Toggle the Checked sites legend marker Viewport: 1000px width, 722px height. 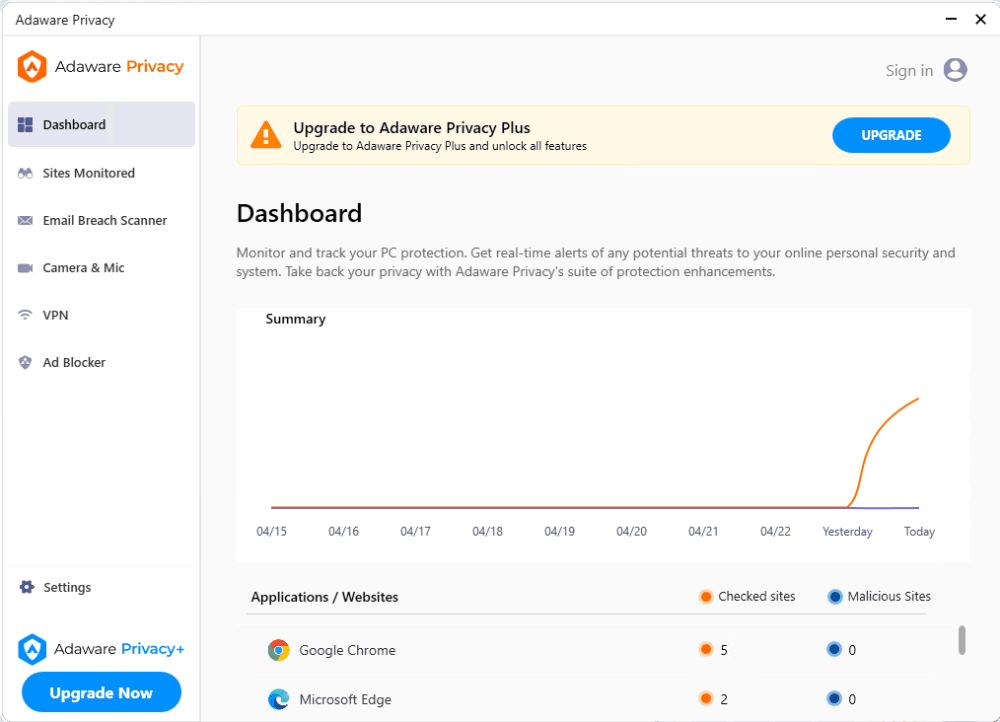coord(706,597)
